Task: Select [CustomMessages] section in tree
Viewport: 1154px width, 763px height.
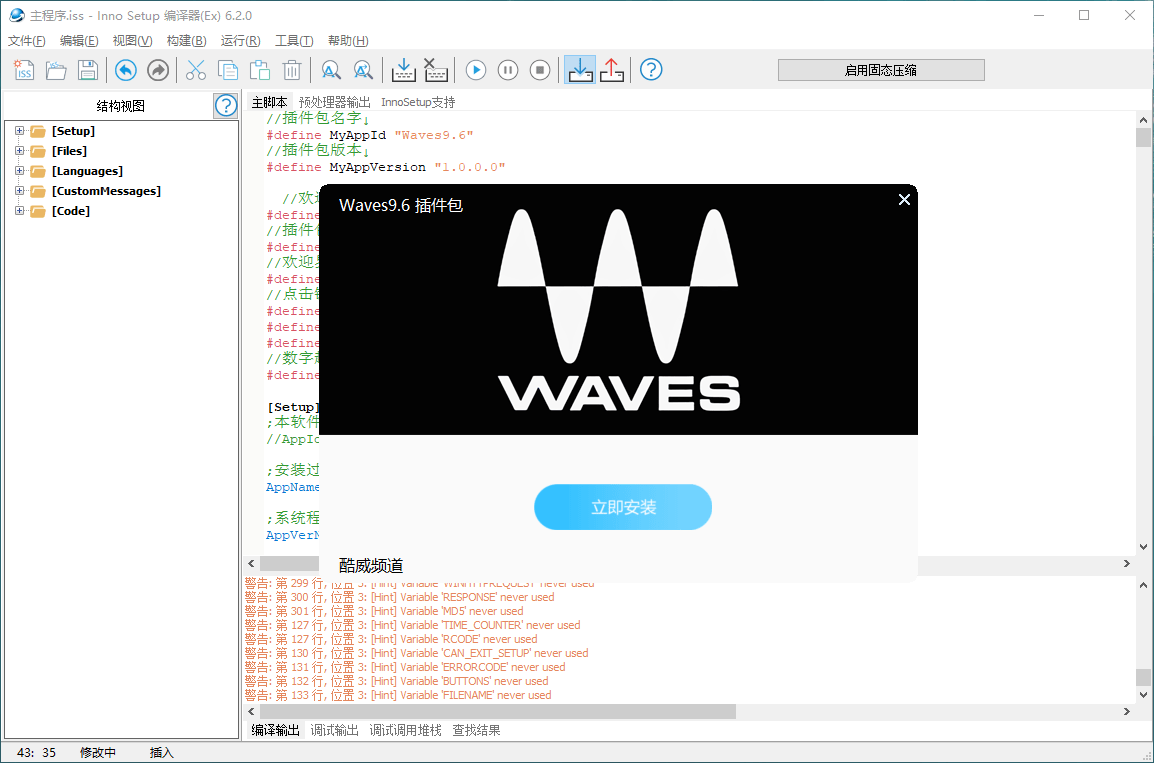Action: [x=106, y=191]
